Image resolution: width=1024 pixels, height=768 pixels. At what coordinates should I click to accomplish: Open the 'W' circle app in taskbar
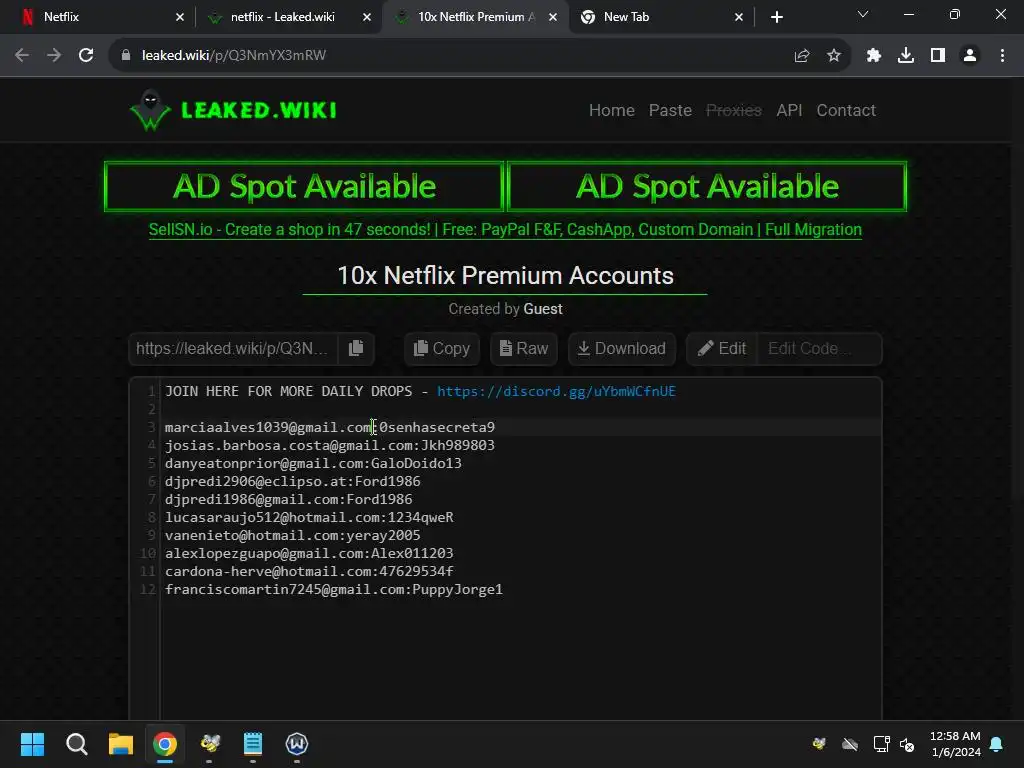(296, 744)
